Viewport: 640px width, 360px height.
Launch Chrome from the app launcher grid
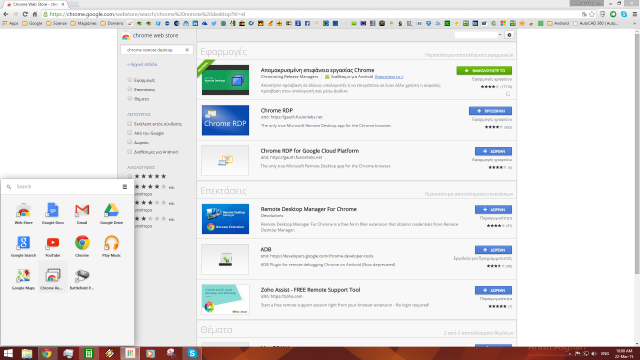pos(82,246)
